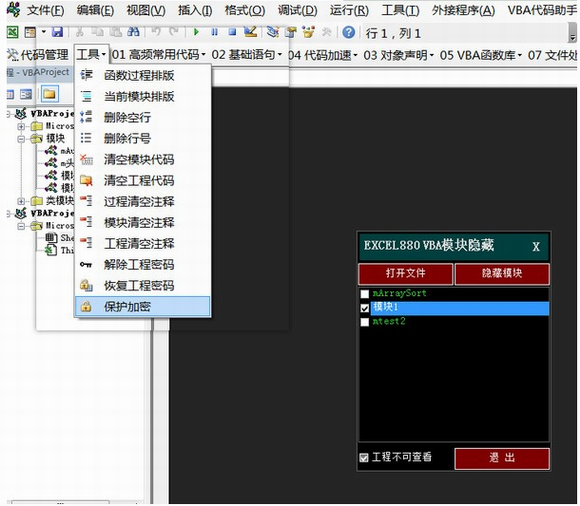580x506 pixels.
Task: Choose 工程清空注释 from the tools menu
Action: pos(143,244)
